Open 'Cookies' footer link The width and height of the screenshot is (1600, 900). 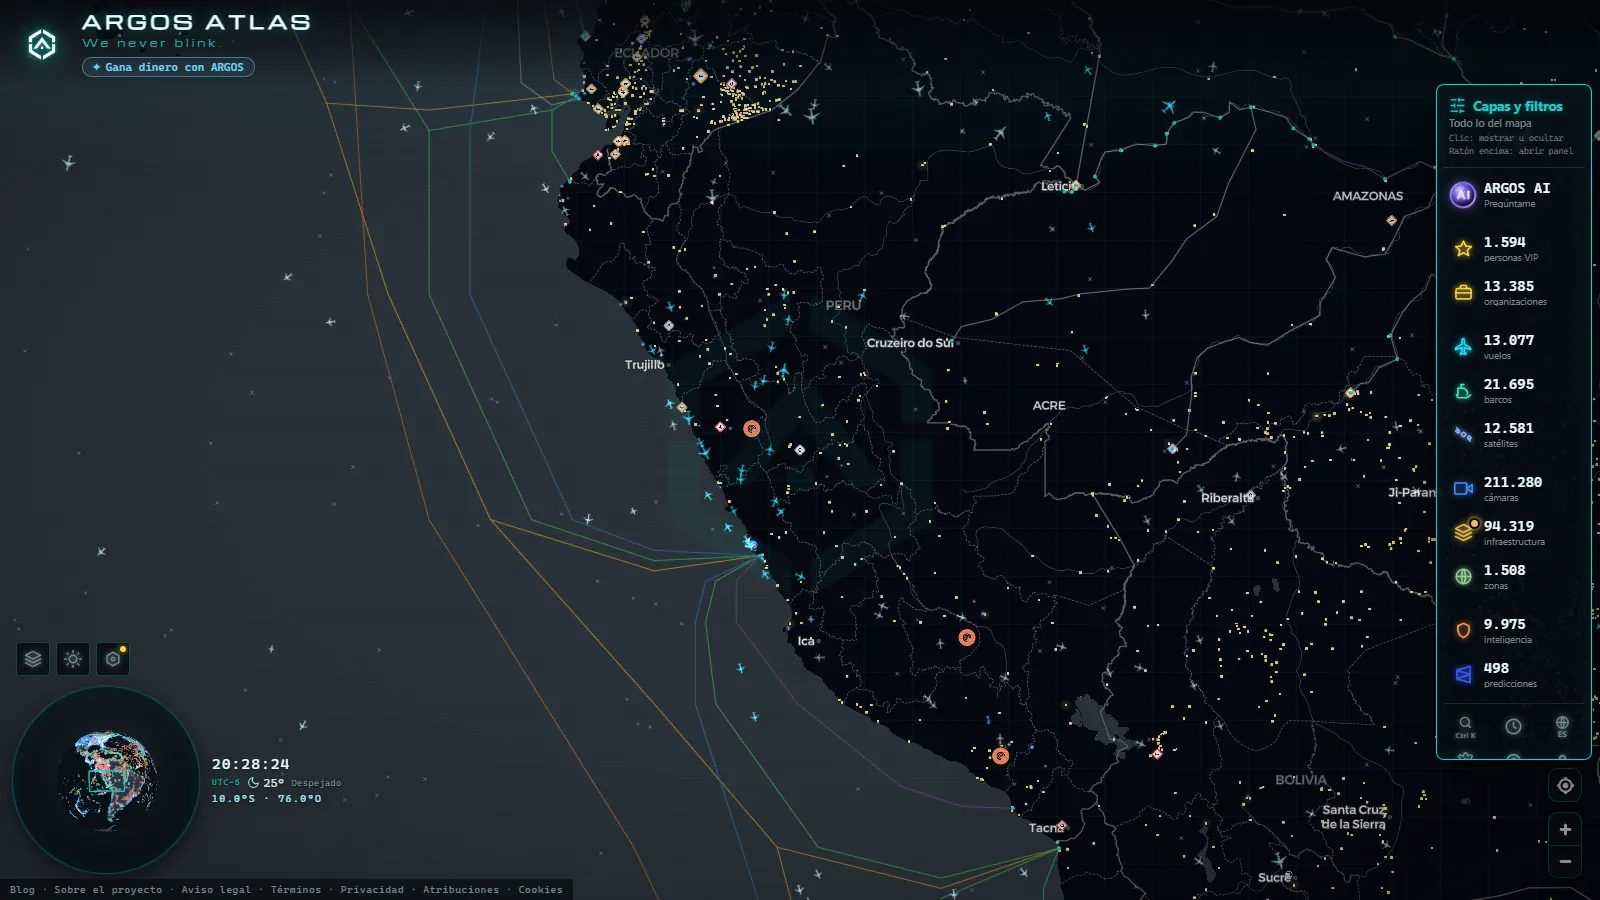(x=540, y=890)
